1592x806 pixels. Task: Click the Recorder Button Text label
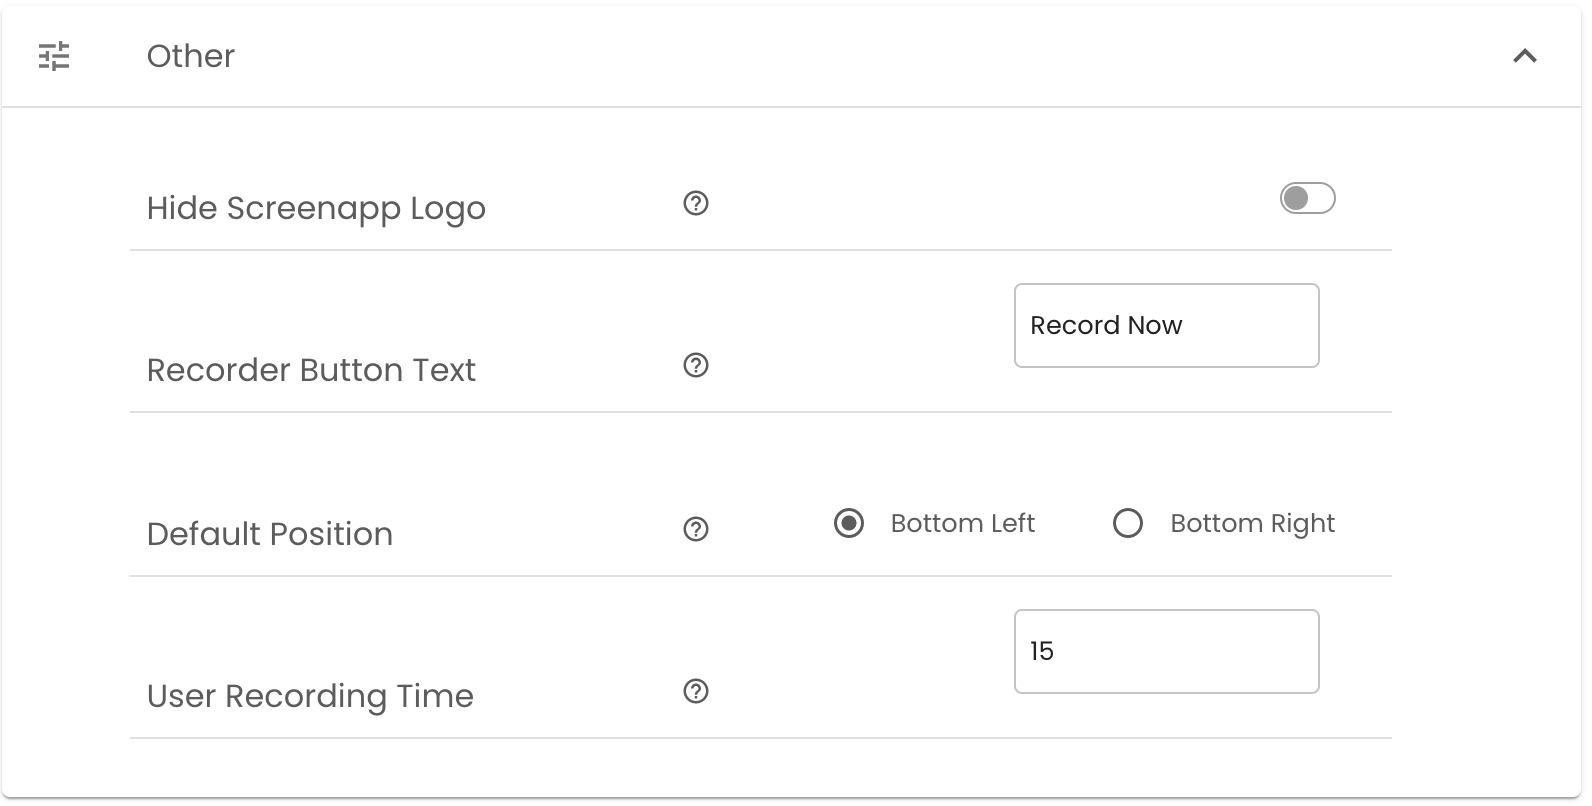pos(311,370)
